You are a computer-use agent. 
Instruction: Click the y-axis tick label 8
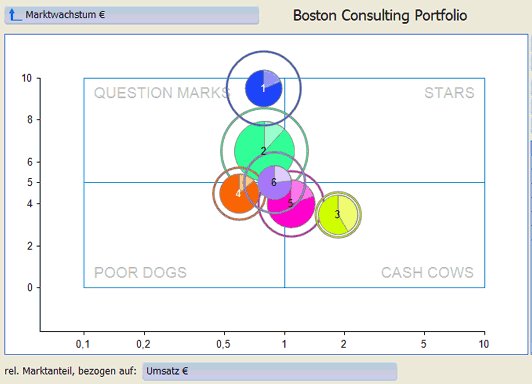(30, 120)
